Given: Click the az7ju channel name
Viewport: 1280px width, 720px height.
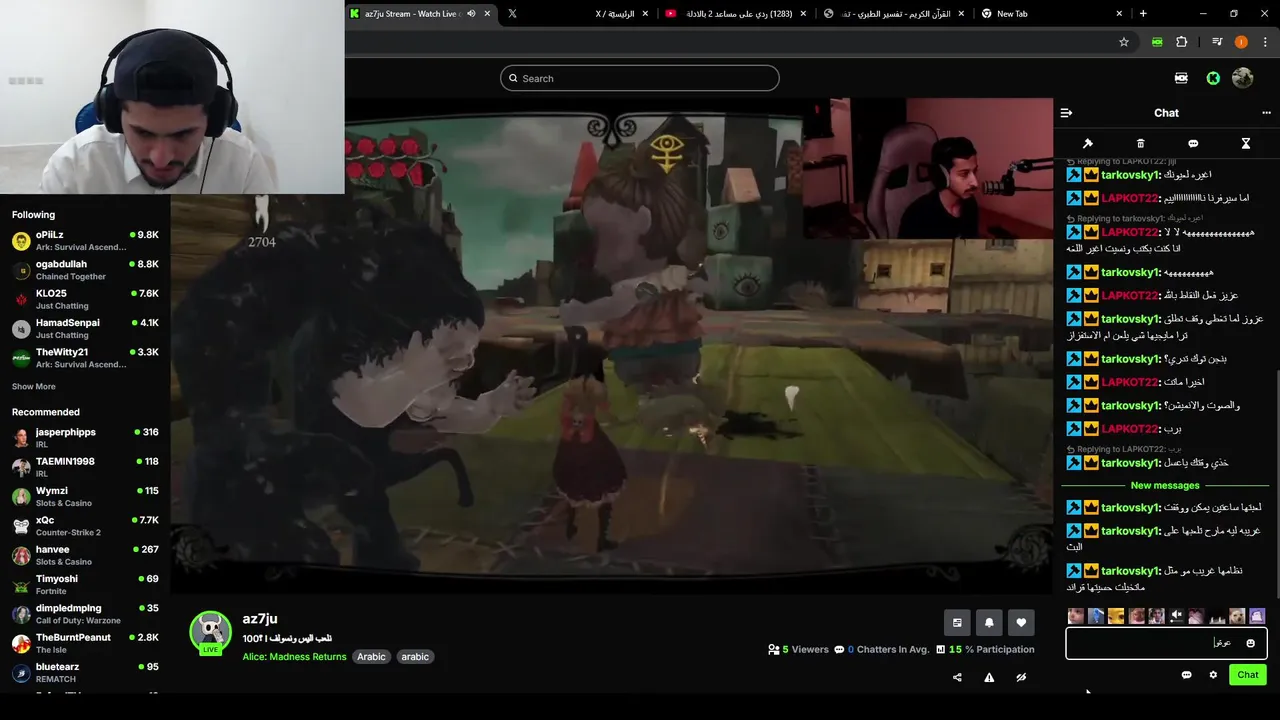Looking at the screenshot, I should coord(260,619).
